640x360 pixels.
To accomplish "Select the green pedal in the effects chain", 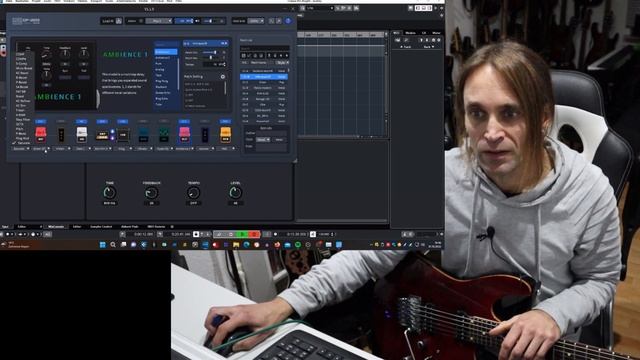I will (x=164, y=134).
